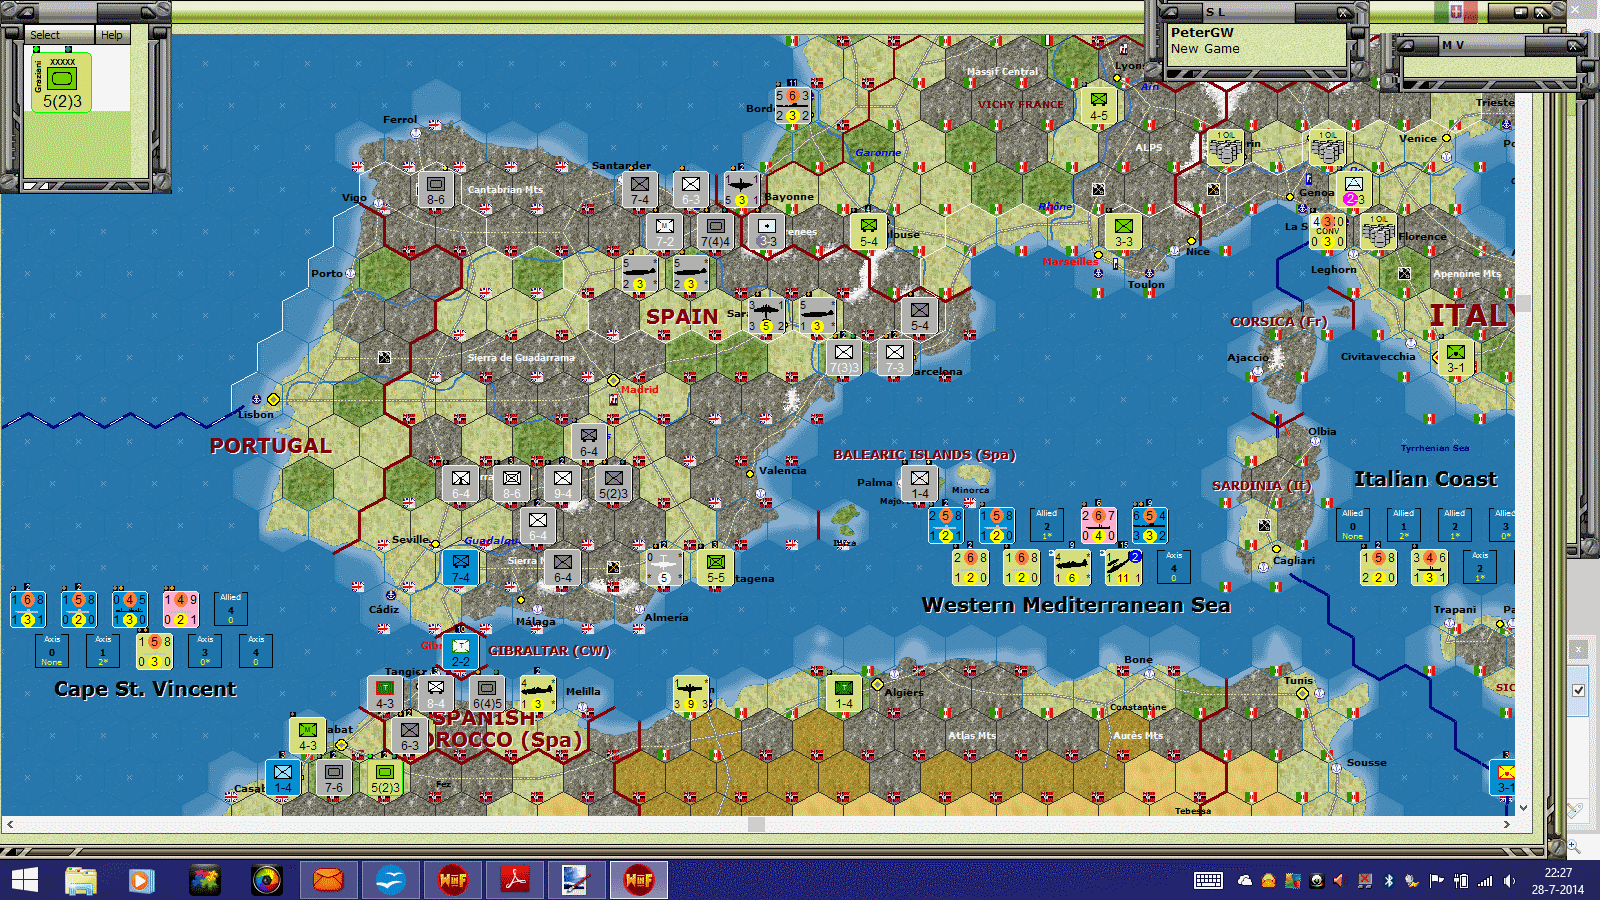Click the Madrid capital city marker
1600x900 pixels.
614,380
